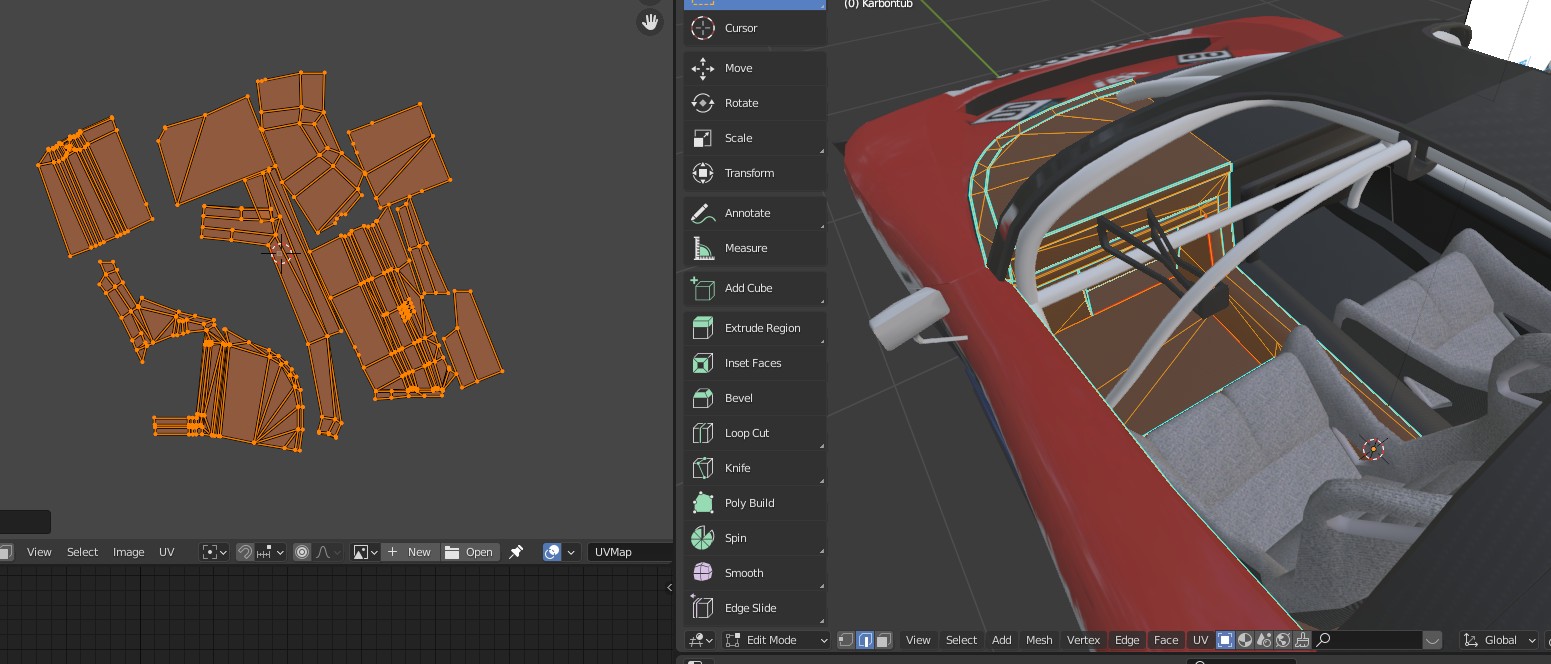
Task: Open the Global transform orientation dropdown
Action: point(1500,640)
